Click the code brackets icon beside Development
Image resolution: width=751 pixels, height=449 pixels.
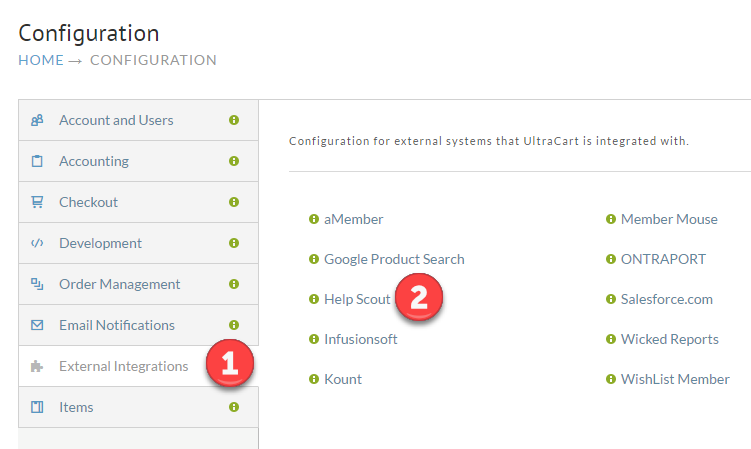37,243
